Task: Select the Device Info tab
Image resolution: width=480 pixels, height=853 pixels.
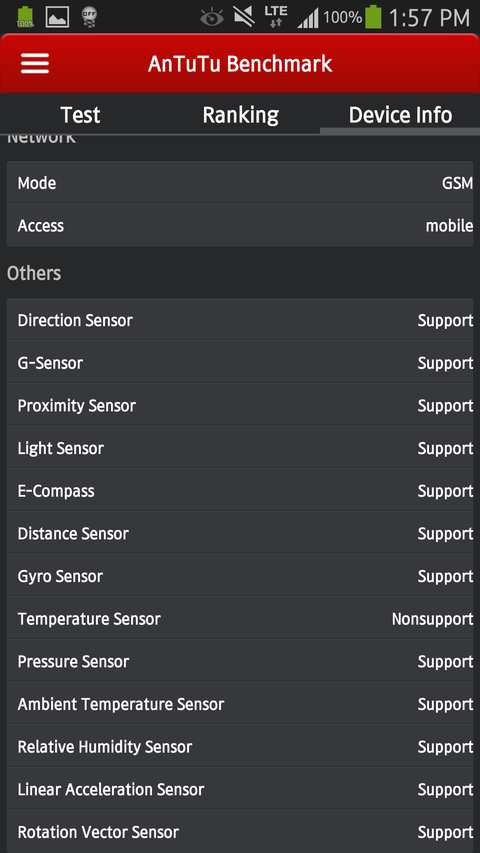Action: [401, 115]
